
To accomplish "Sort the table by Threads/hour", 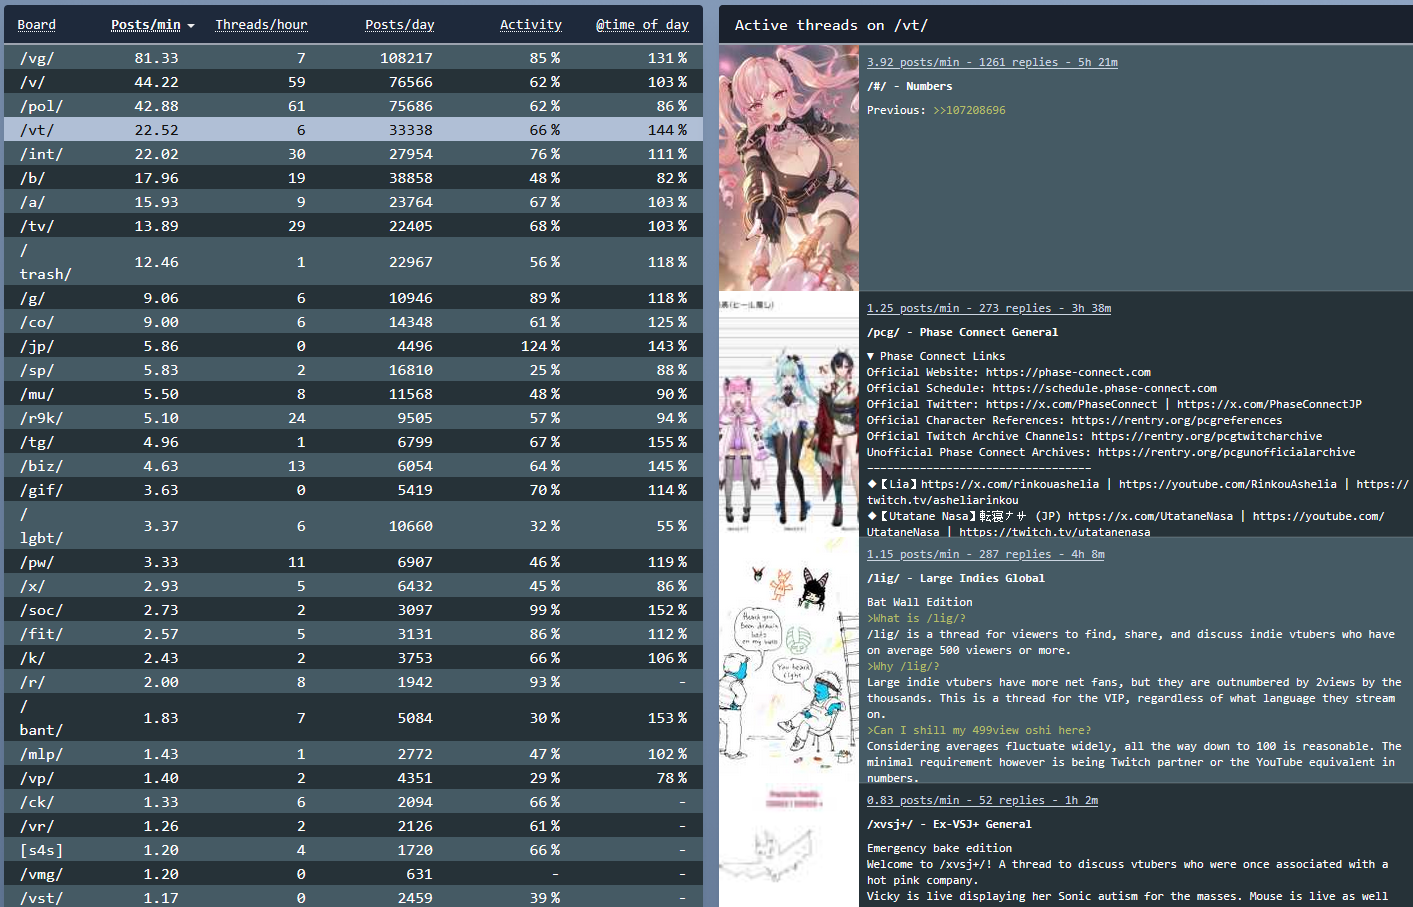I will (x=261, y=25).
